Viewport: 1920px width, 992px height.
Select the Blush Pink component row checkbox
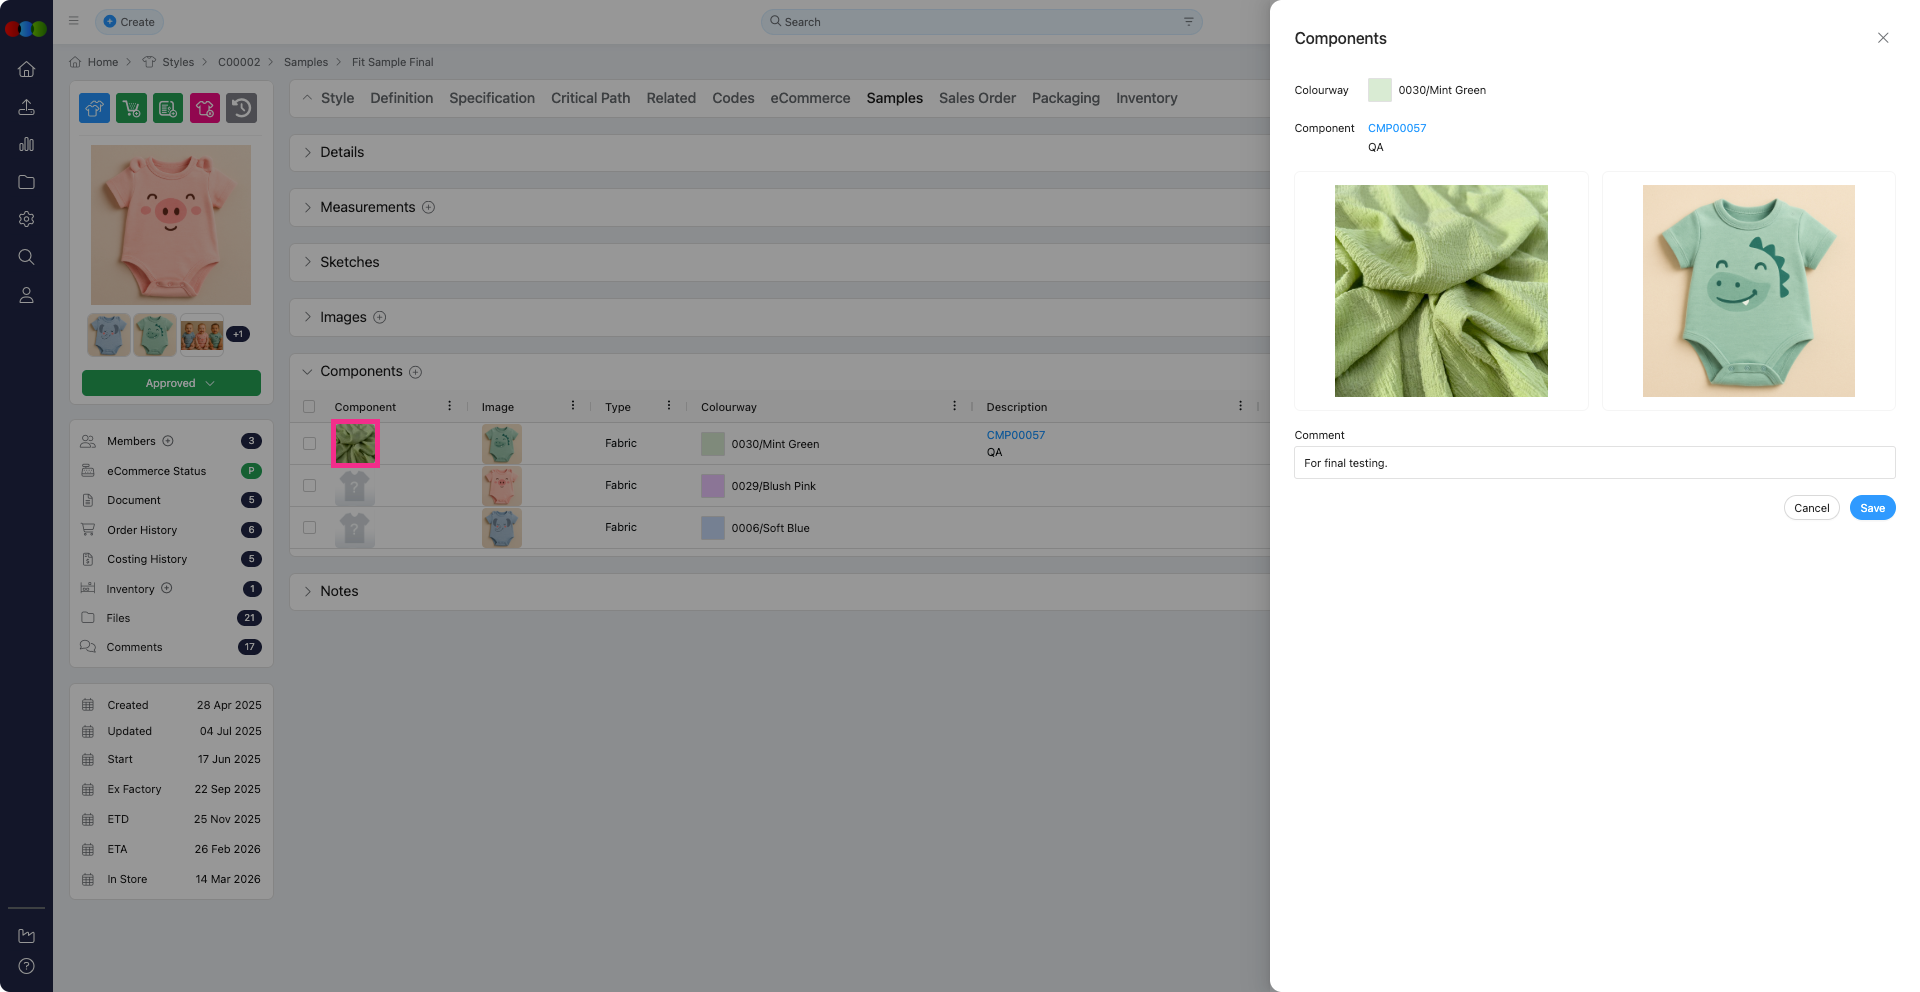tap(309, 486)
